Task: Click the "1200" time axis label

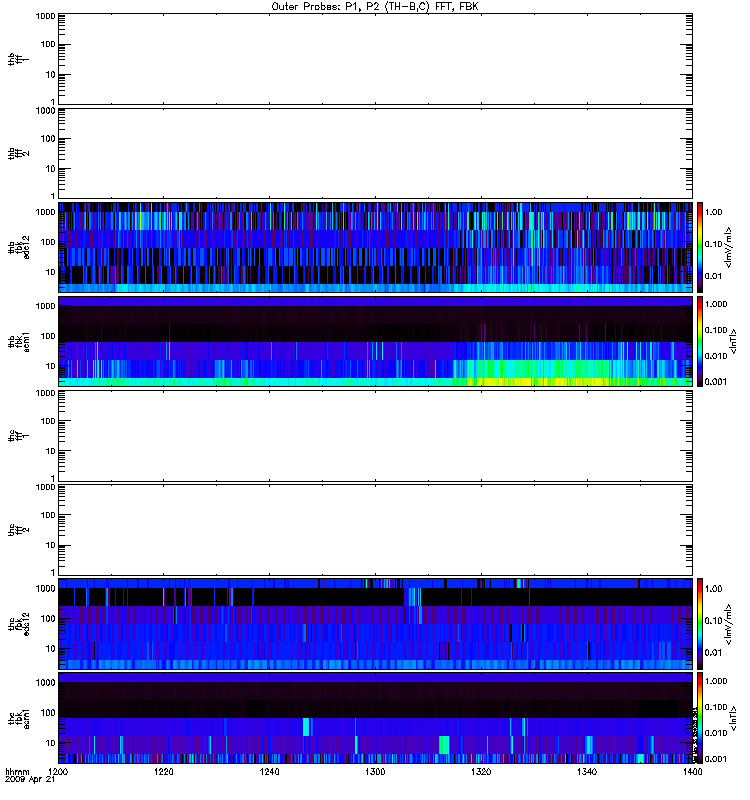Action: [x=58, y=772]
